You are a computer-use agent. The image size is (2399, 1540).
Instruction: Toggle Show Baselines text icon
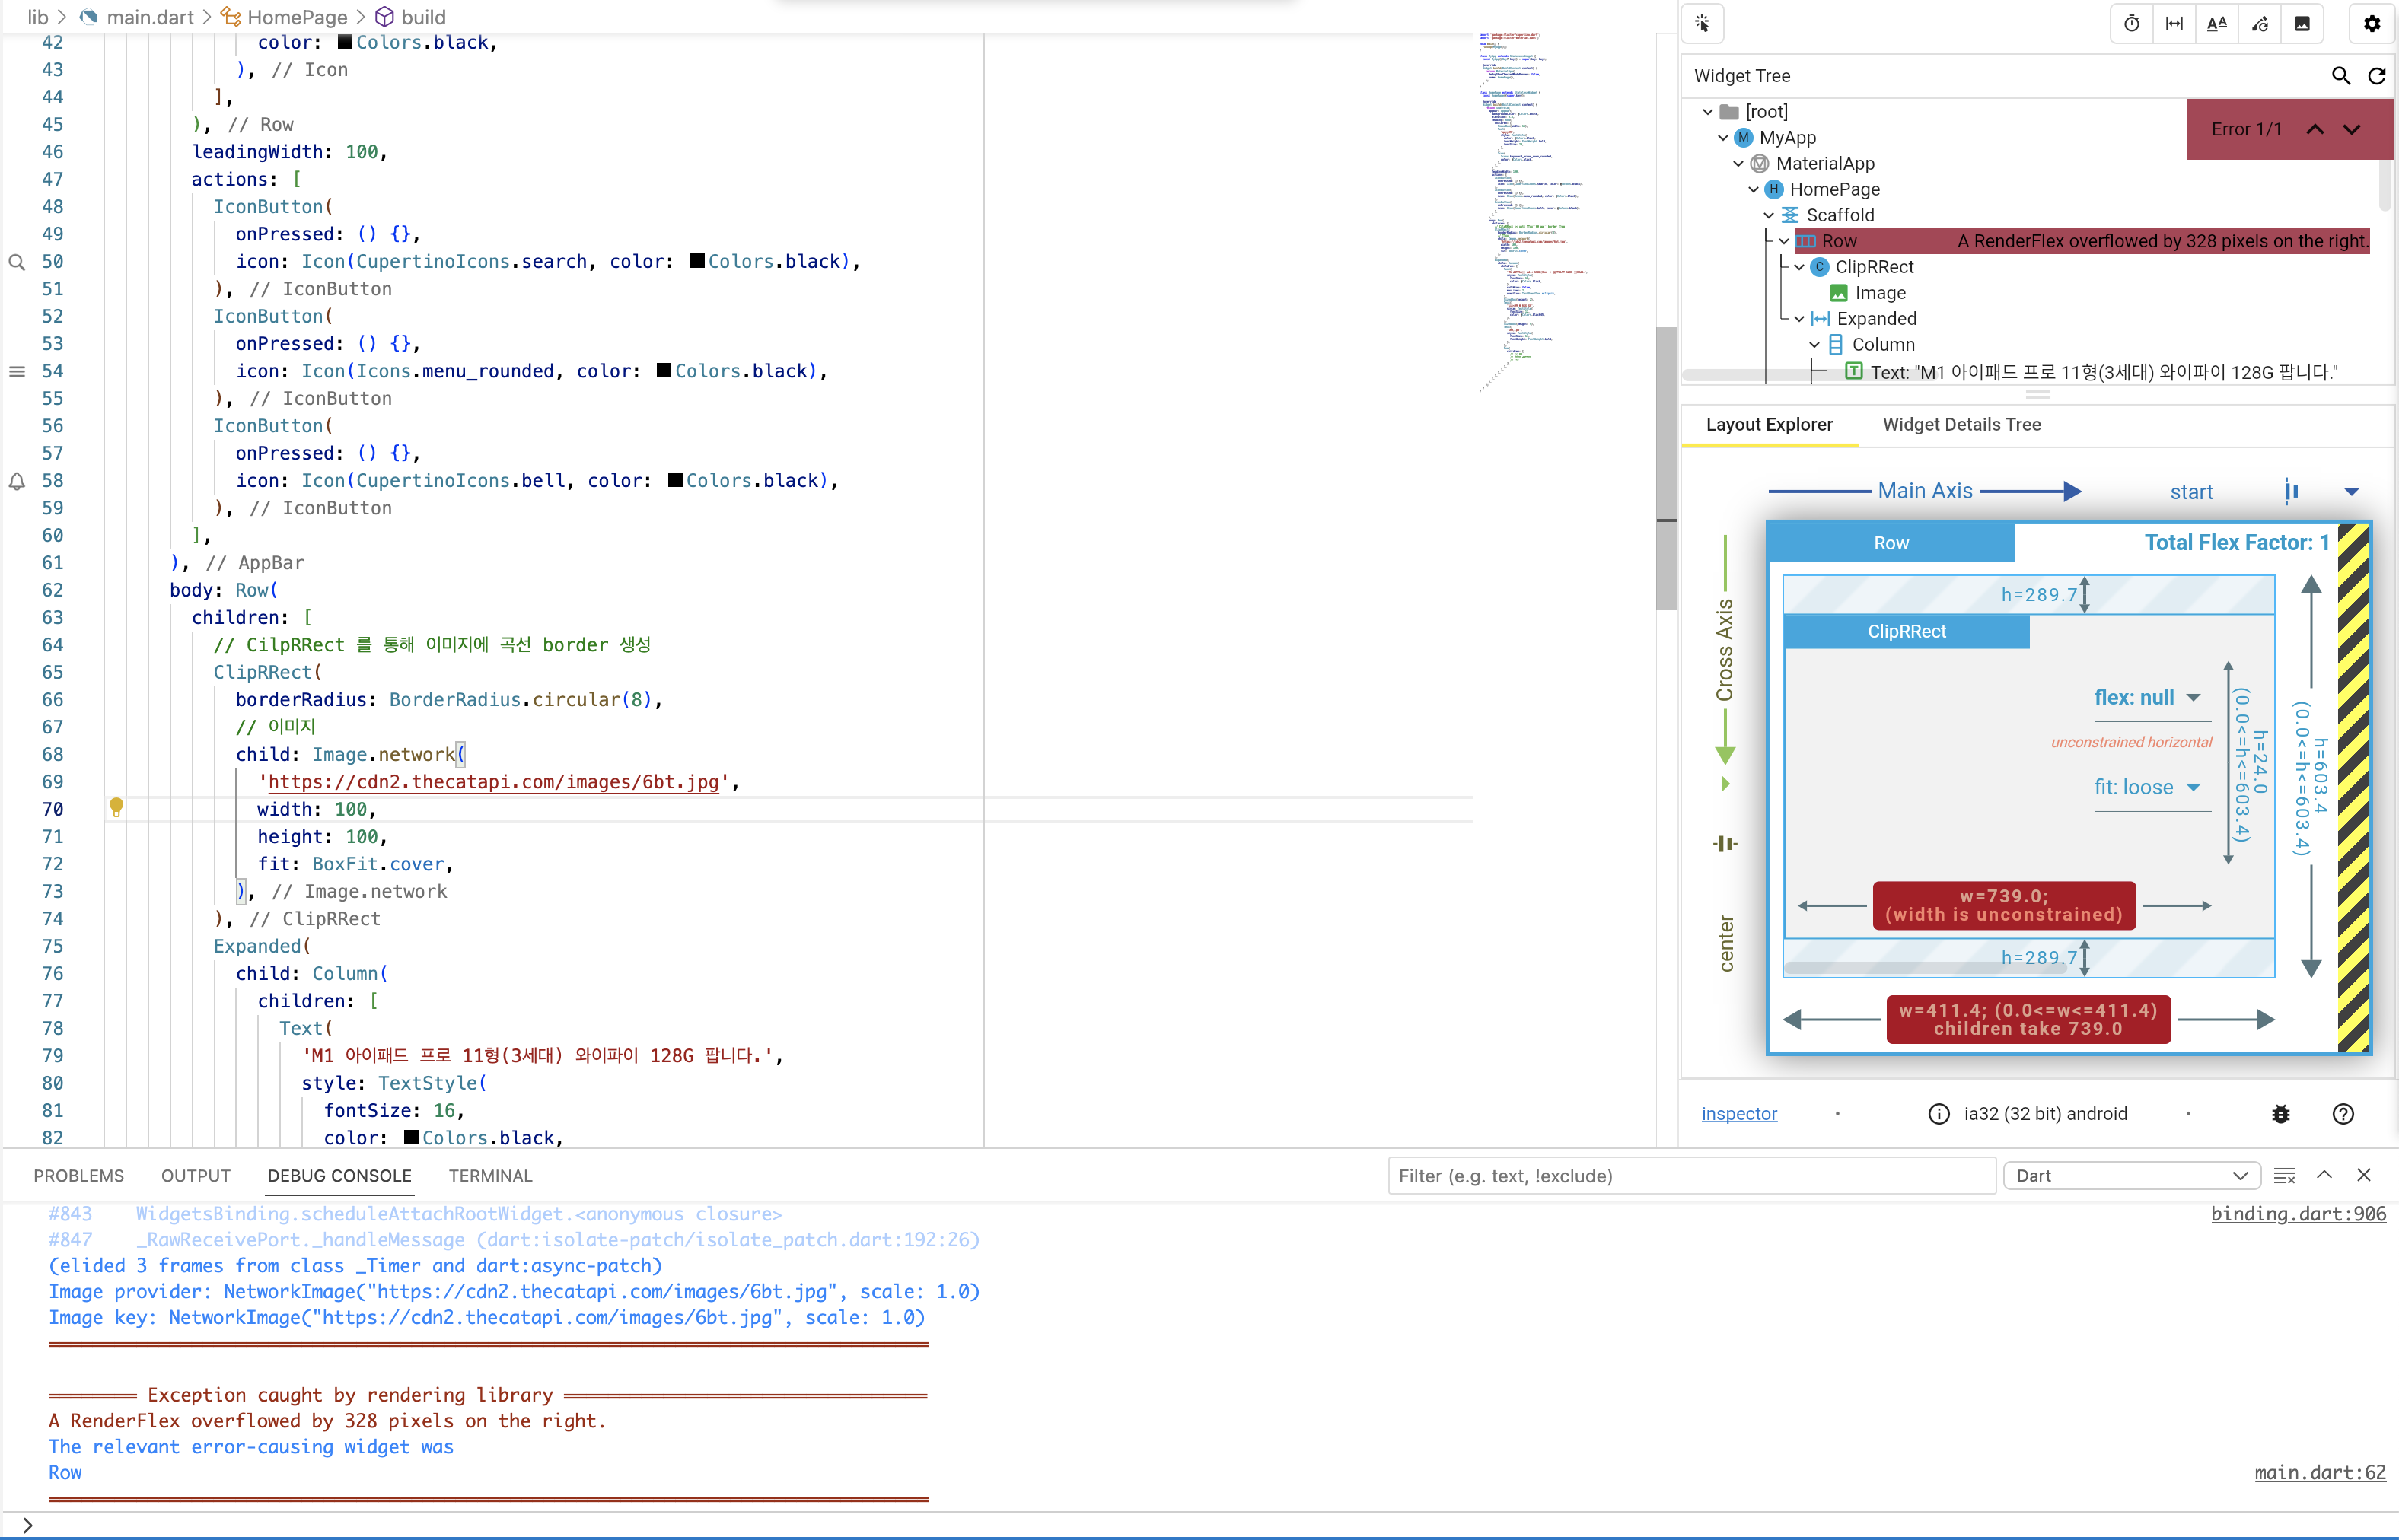tap(2217, 24)
